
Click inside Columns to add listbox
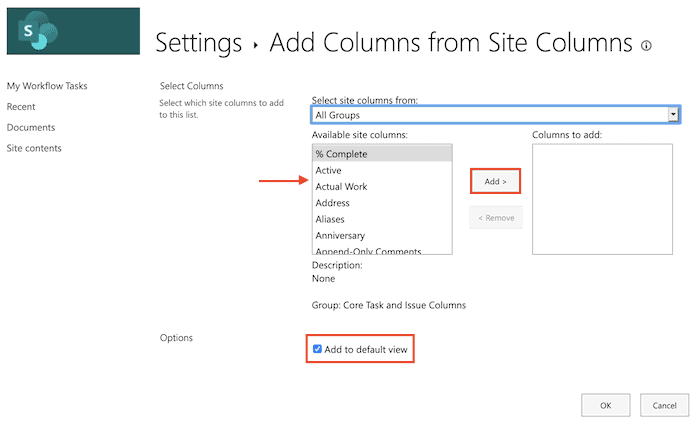tap(602, 199)
